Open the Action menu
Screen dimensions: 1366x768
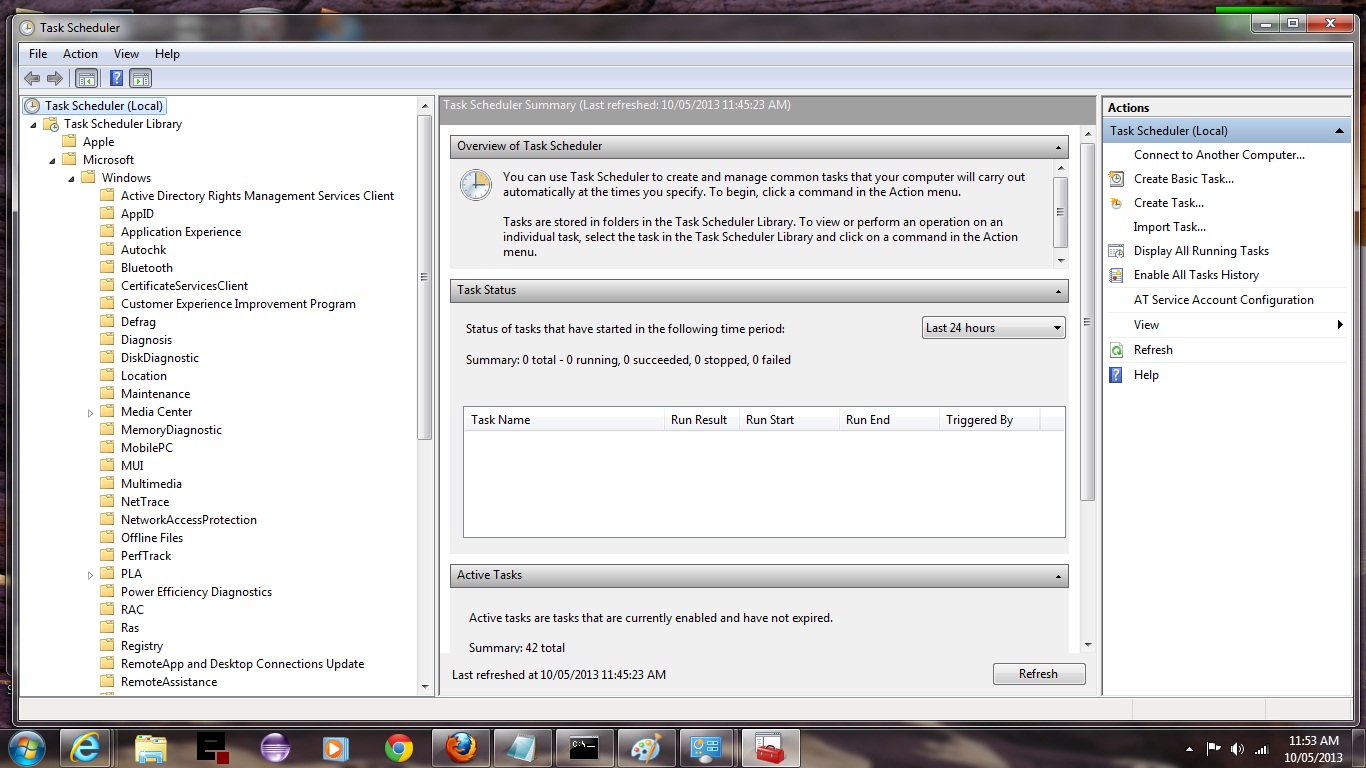(80, 54)
